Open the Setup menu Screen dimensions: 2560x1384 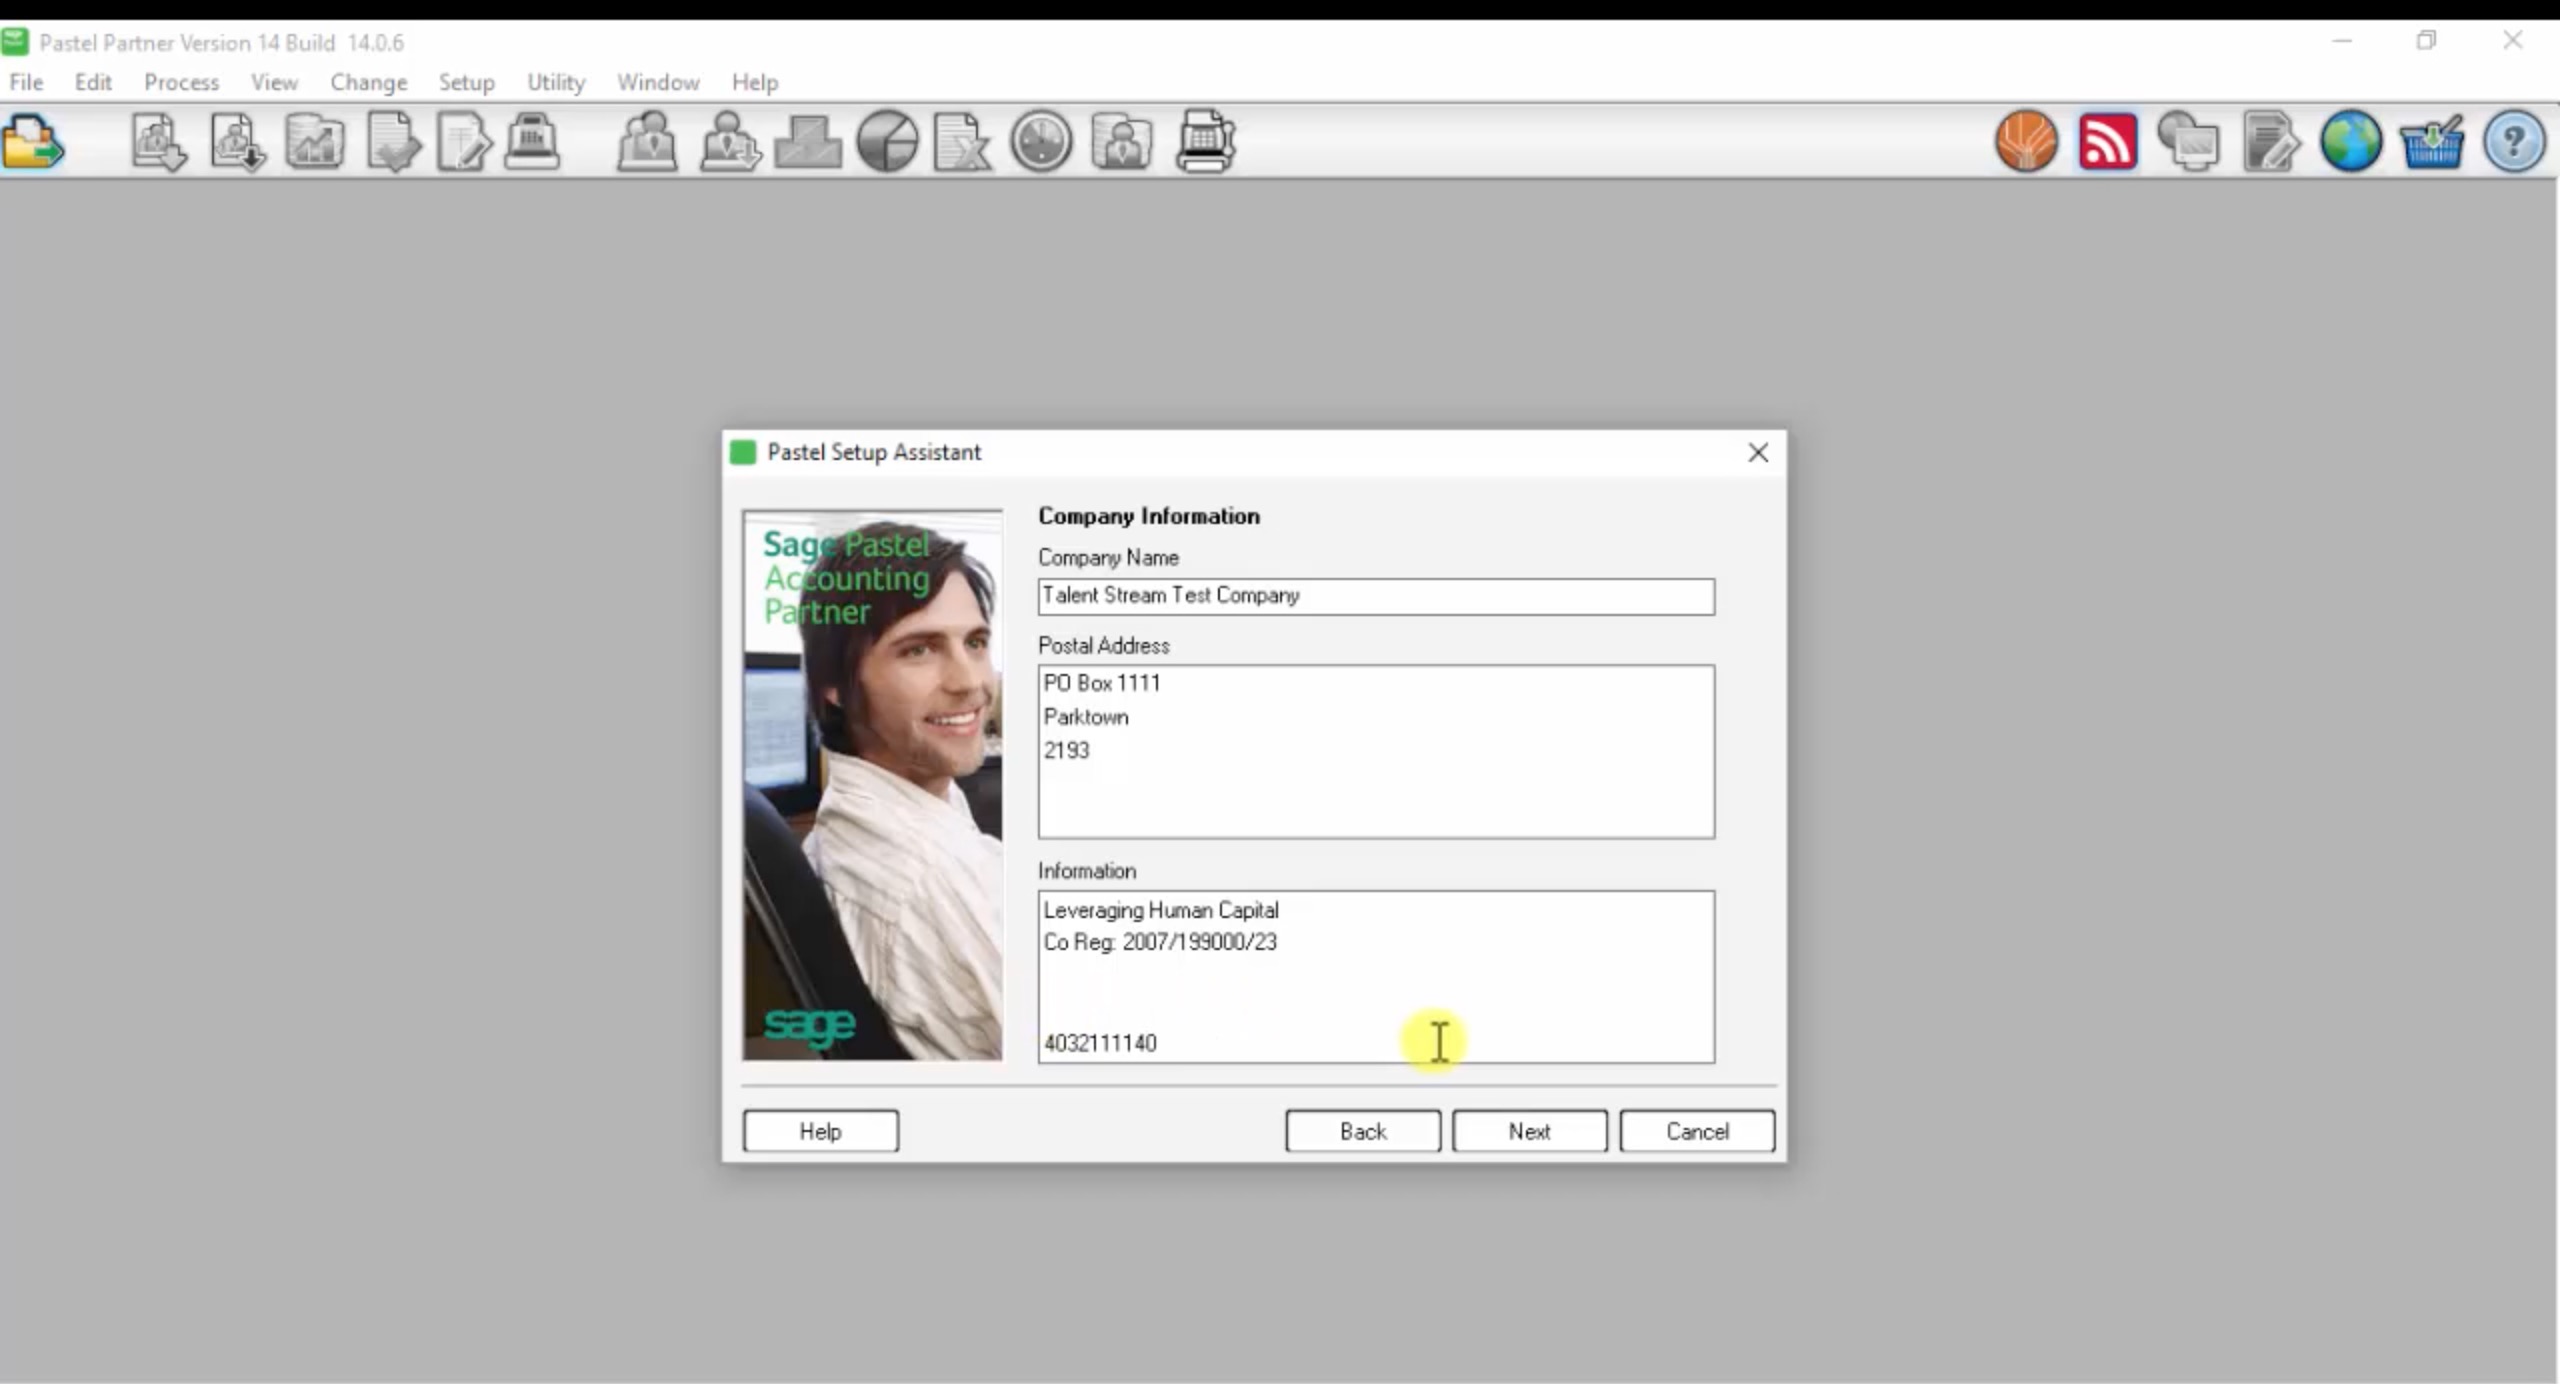[x=466, y=82]
